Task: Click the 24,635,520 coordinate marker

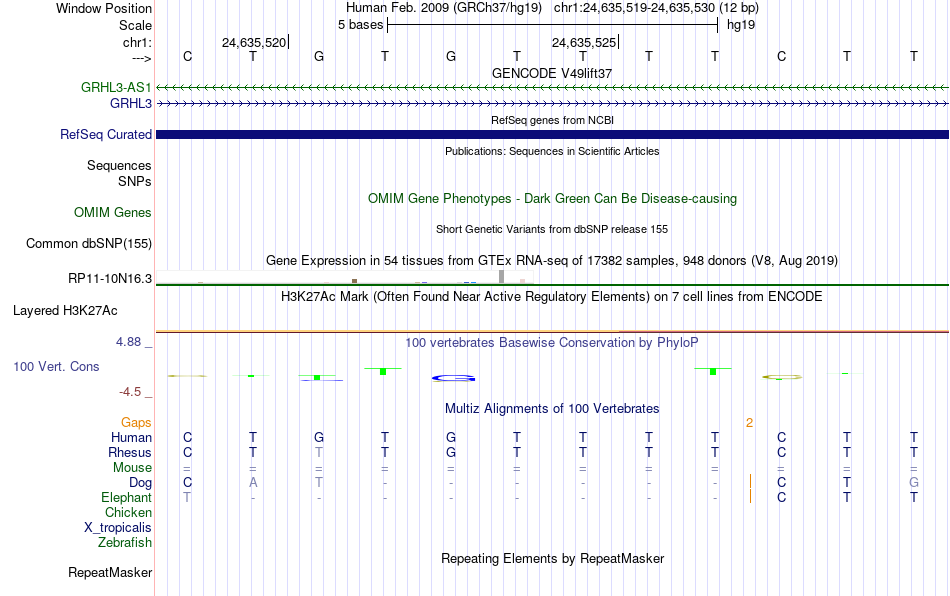Action: coord(254,42)
